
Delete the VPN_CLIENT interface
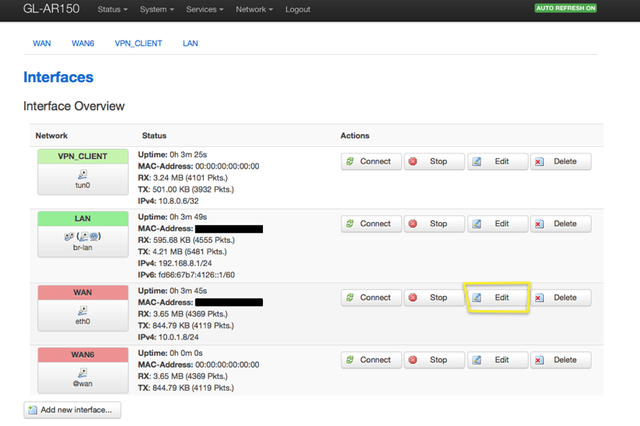561,162
